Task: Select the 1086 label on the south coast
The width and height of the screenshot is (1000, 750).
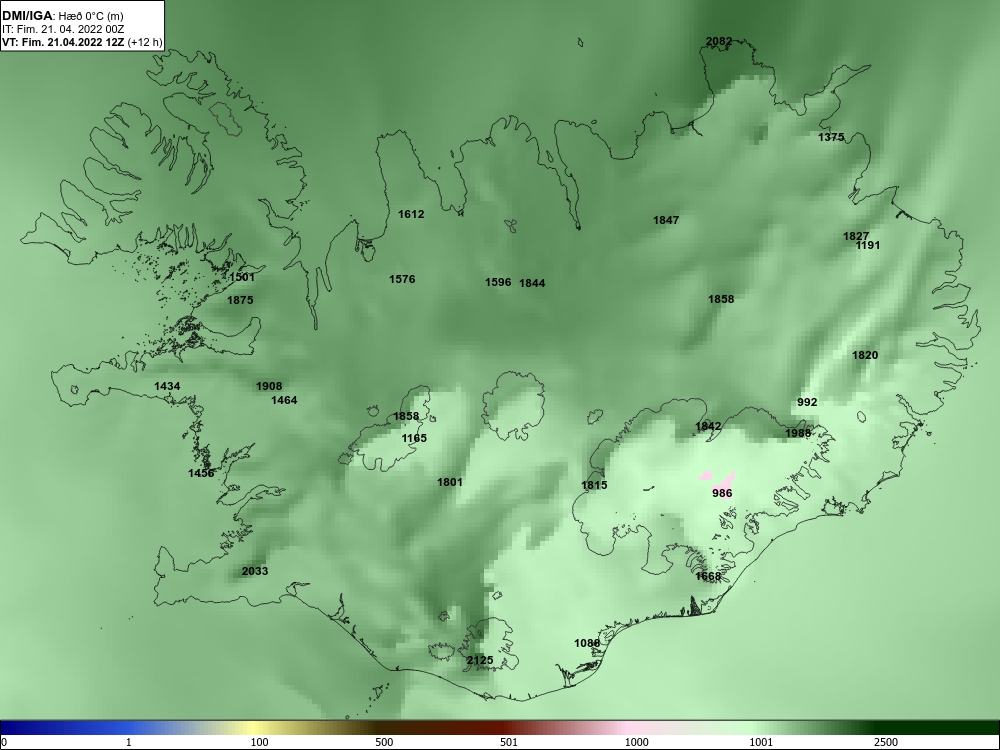Action: [587, 643]
